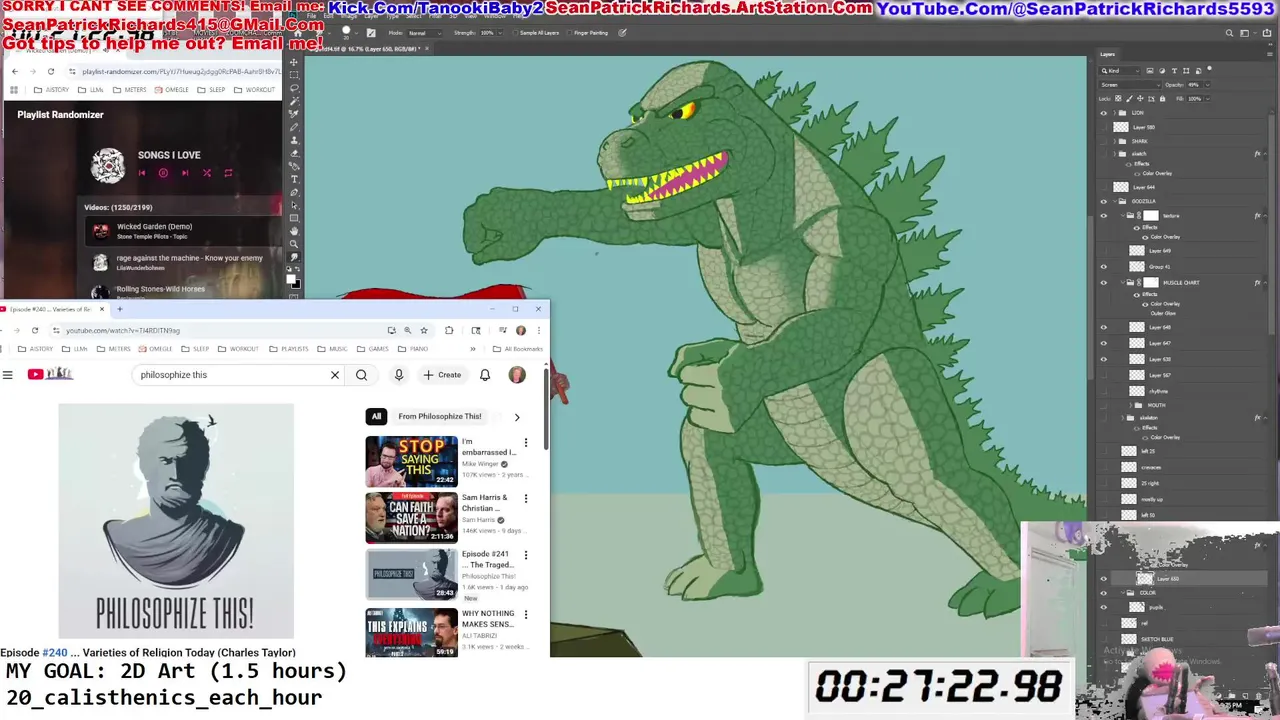Viewport: 1280px width, 720px height.
Task: Open the smudge Mode dropdown
Action: point(425,33)
